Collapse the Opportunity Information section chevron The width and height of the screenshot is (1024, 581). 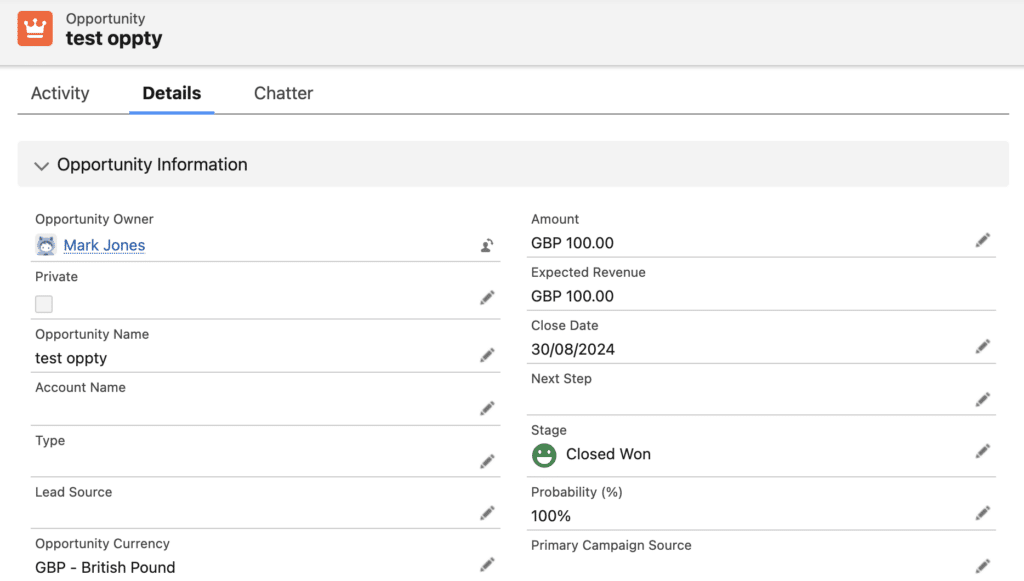[x=42, y=166]
